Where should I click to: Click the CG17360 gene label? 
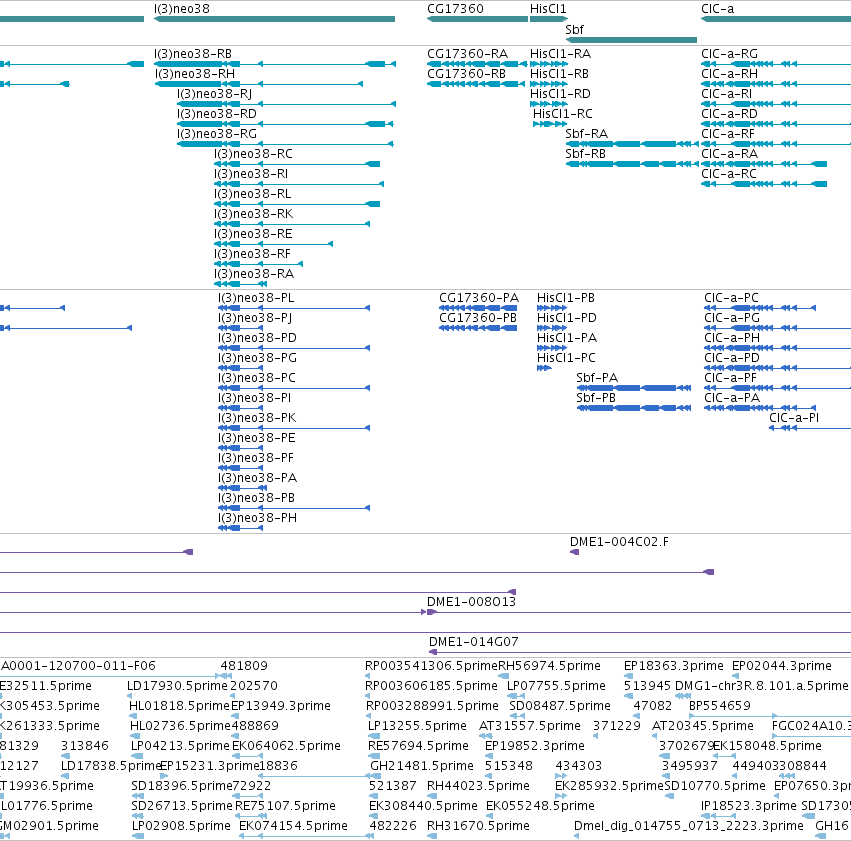click(455, 9)
